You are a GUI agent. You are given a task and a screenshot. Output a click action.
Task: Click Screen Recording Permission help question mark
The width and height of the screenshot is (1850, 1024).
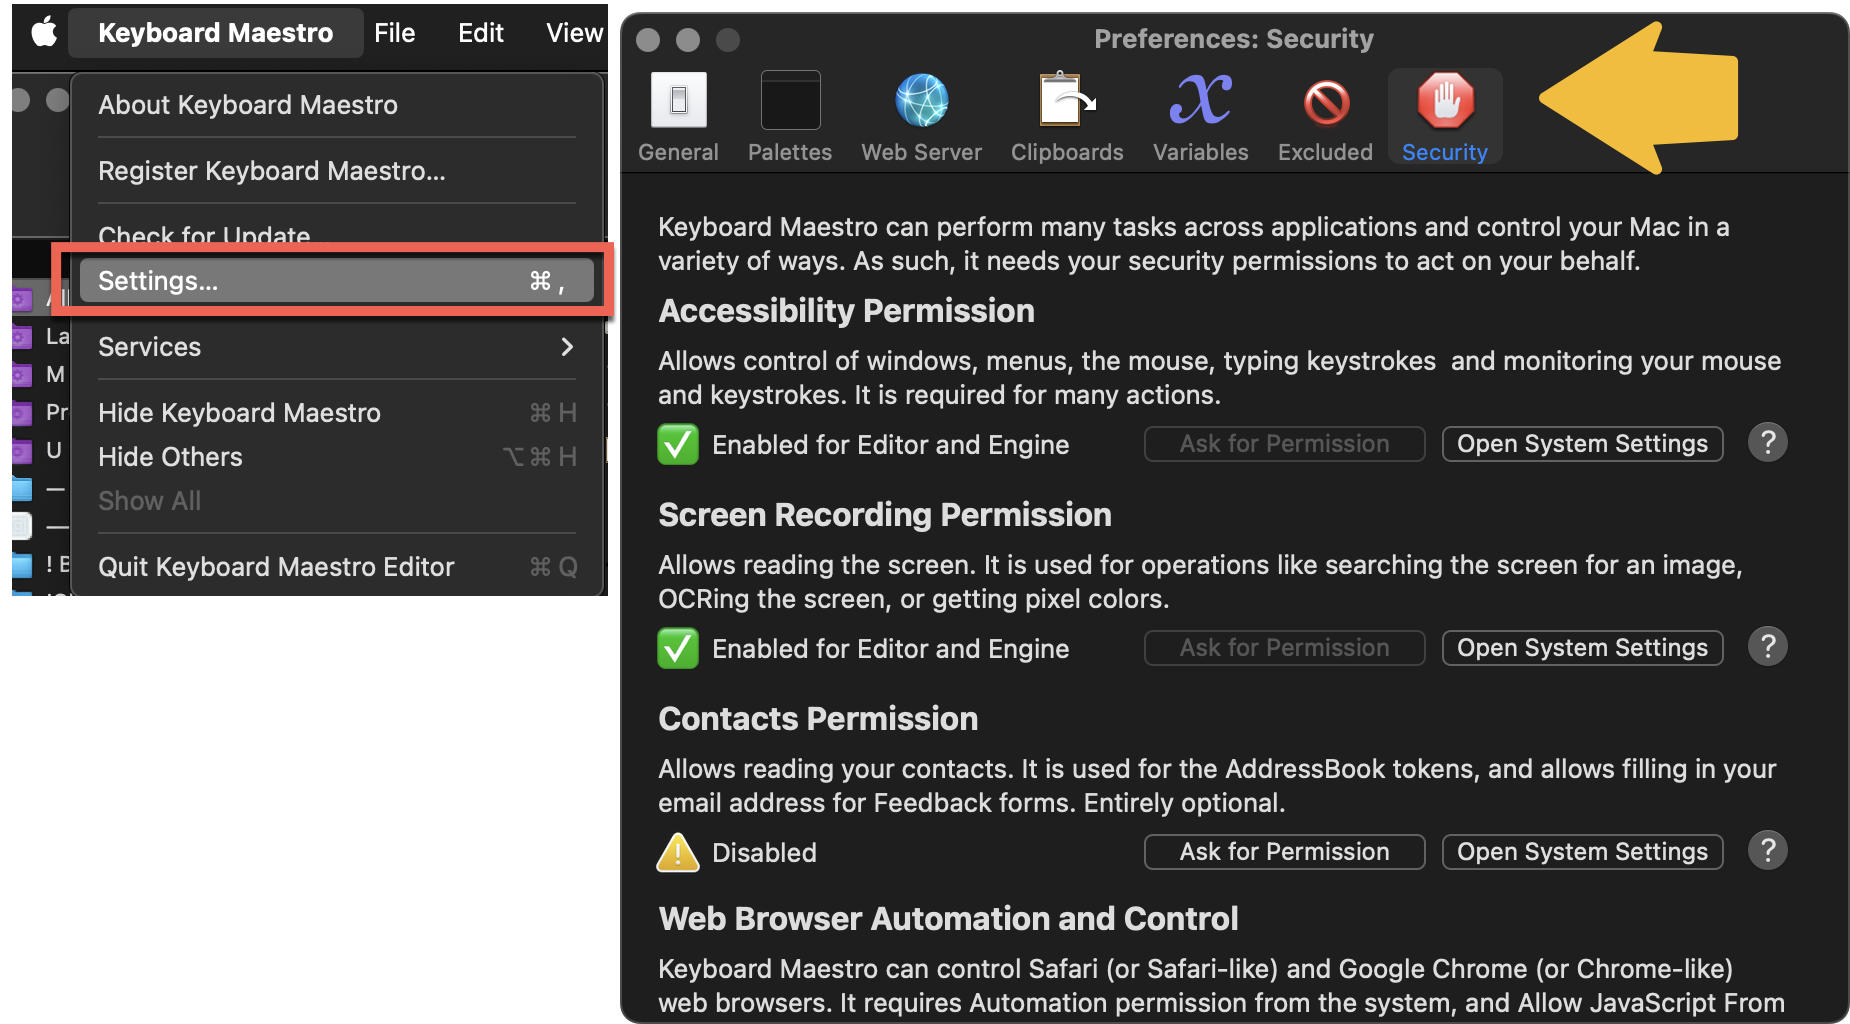[x=1767, y=646]
